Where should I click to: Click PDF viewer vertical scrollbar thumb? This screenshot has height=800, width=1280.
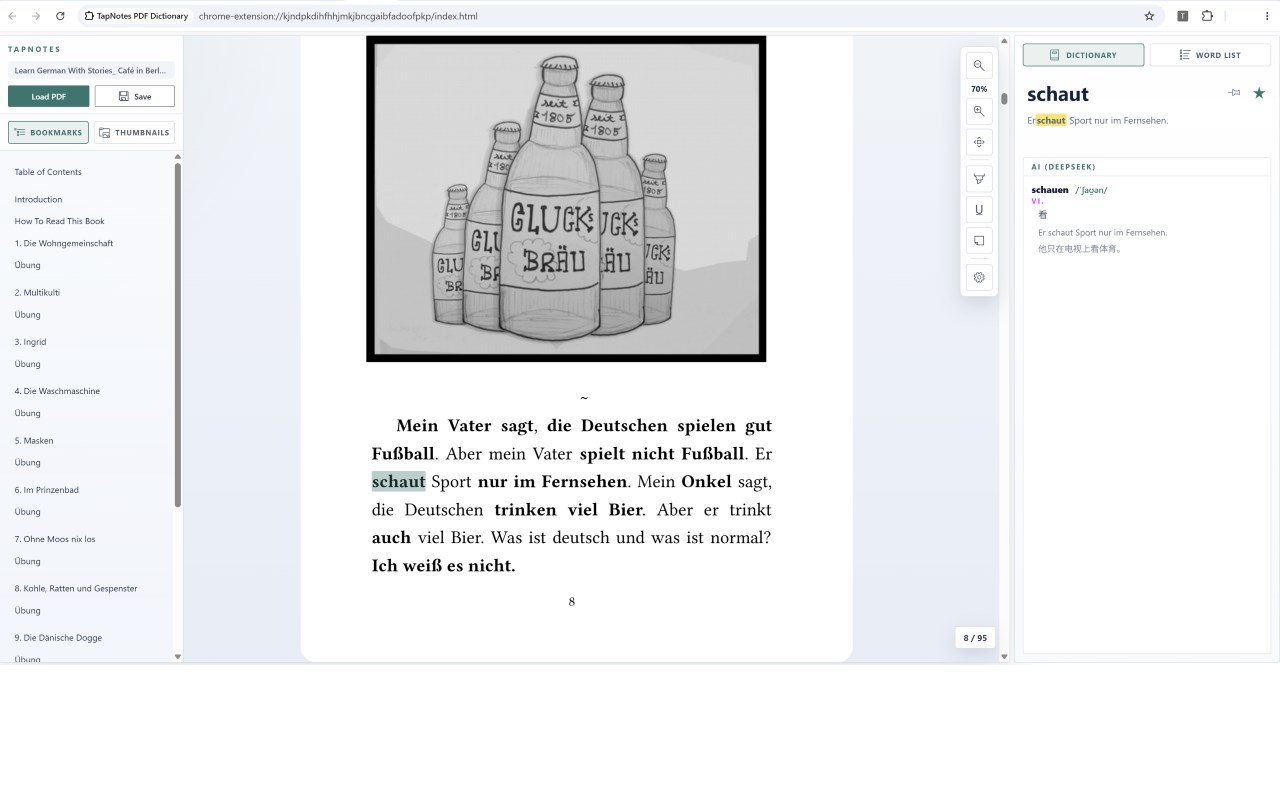(1004, 99)
